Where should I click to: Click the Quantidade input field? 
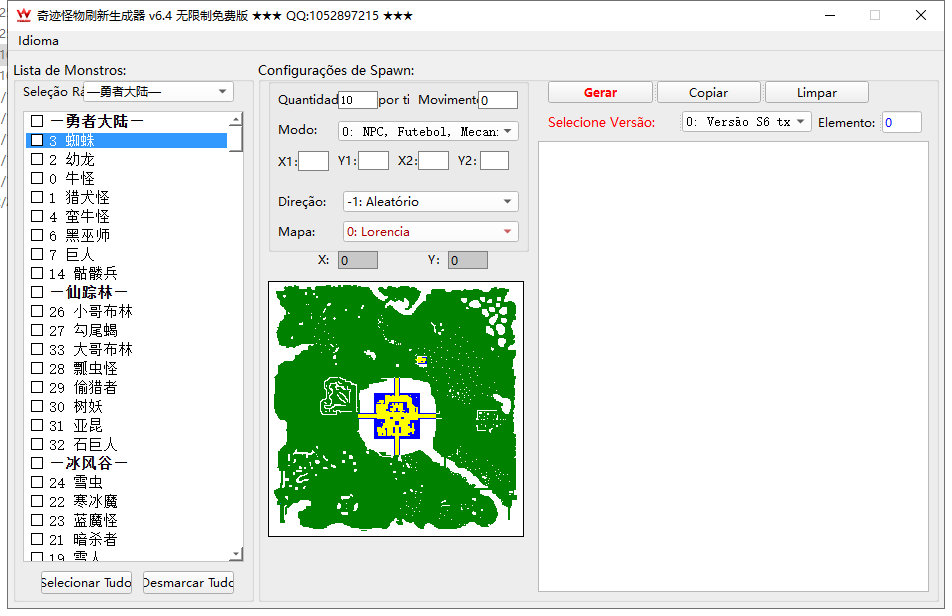click(358, 100)
